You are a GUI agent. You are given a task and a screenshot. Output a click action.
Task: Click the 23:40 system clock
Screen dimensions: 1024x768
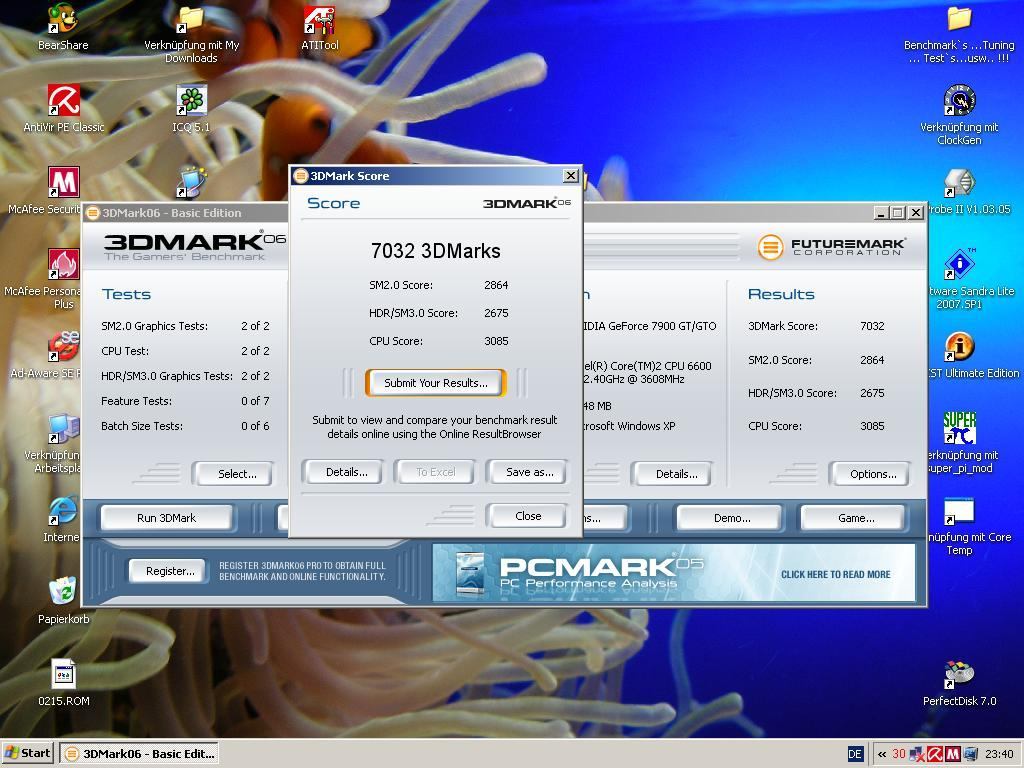[x=999, y=754]
